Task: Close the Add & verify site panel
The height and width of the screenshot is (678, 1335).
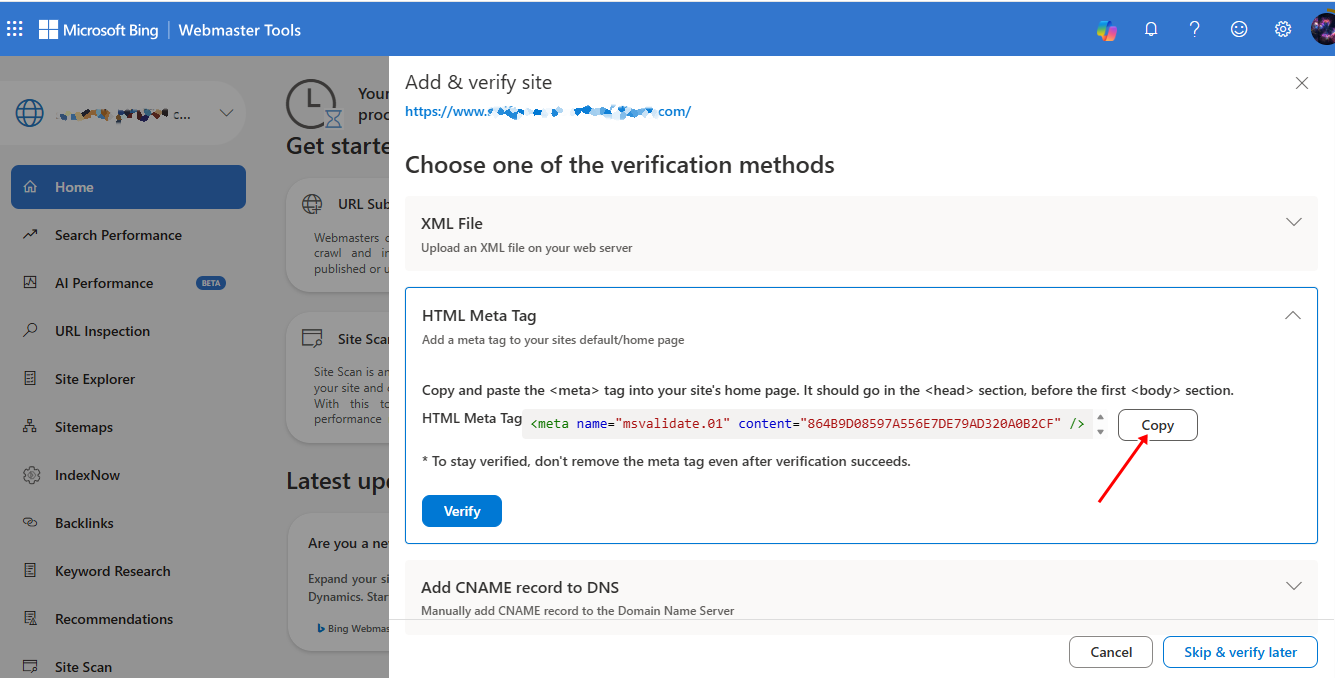Action: click(1302, 83)
